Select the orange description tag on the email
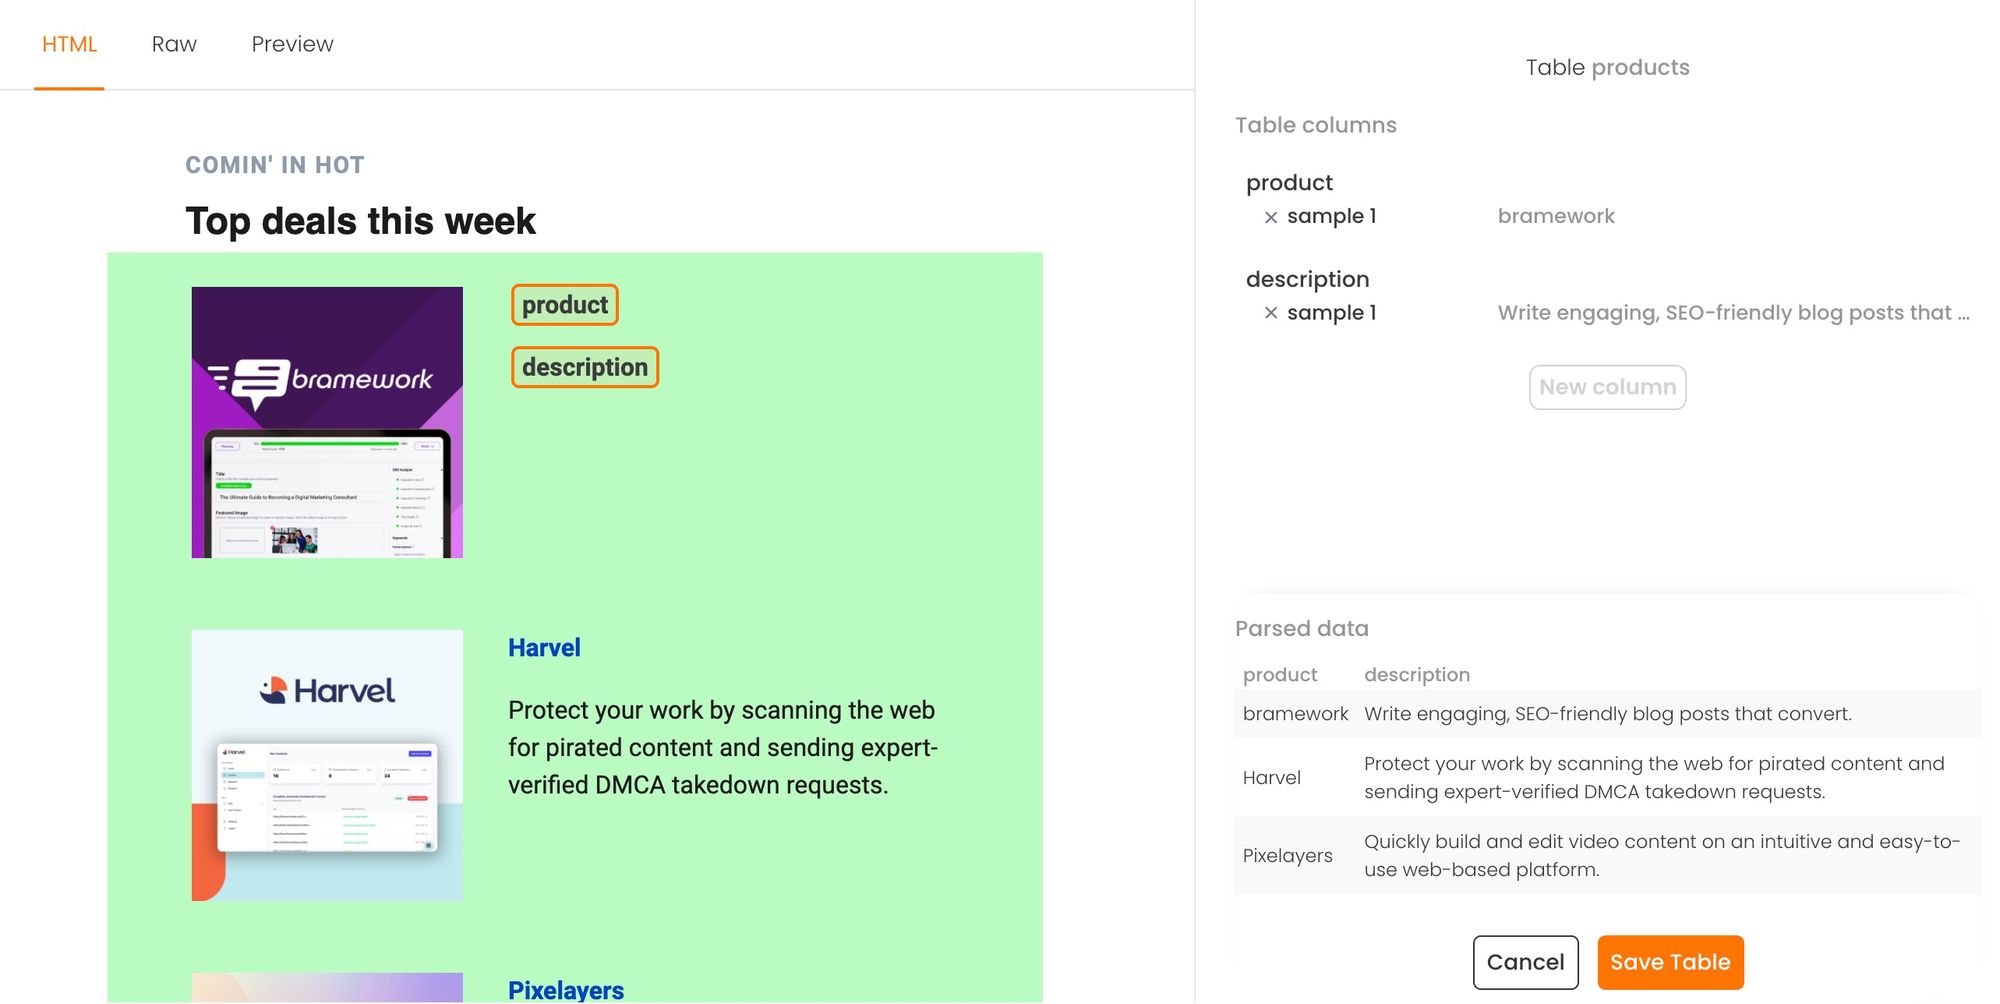Image resolution: width=2000 pixels, height=1004 pixels. [584, 367]
